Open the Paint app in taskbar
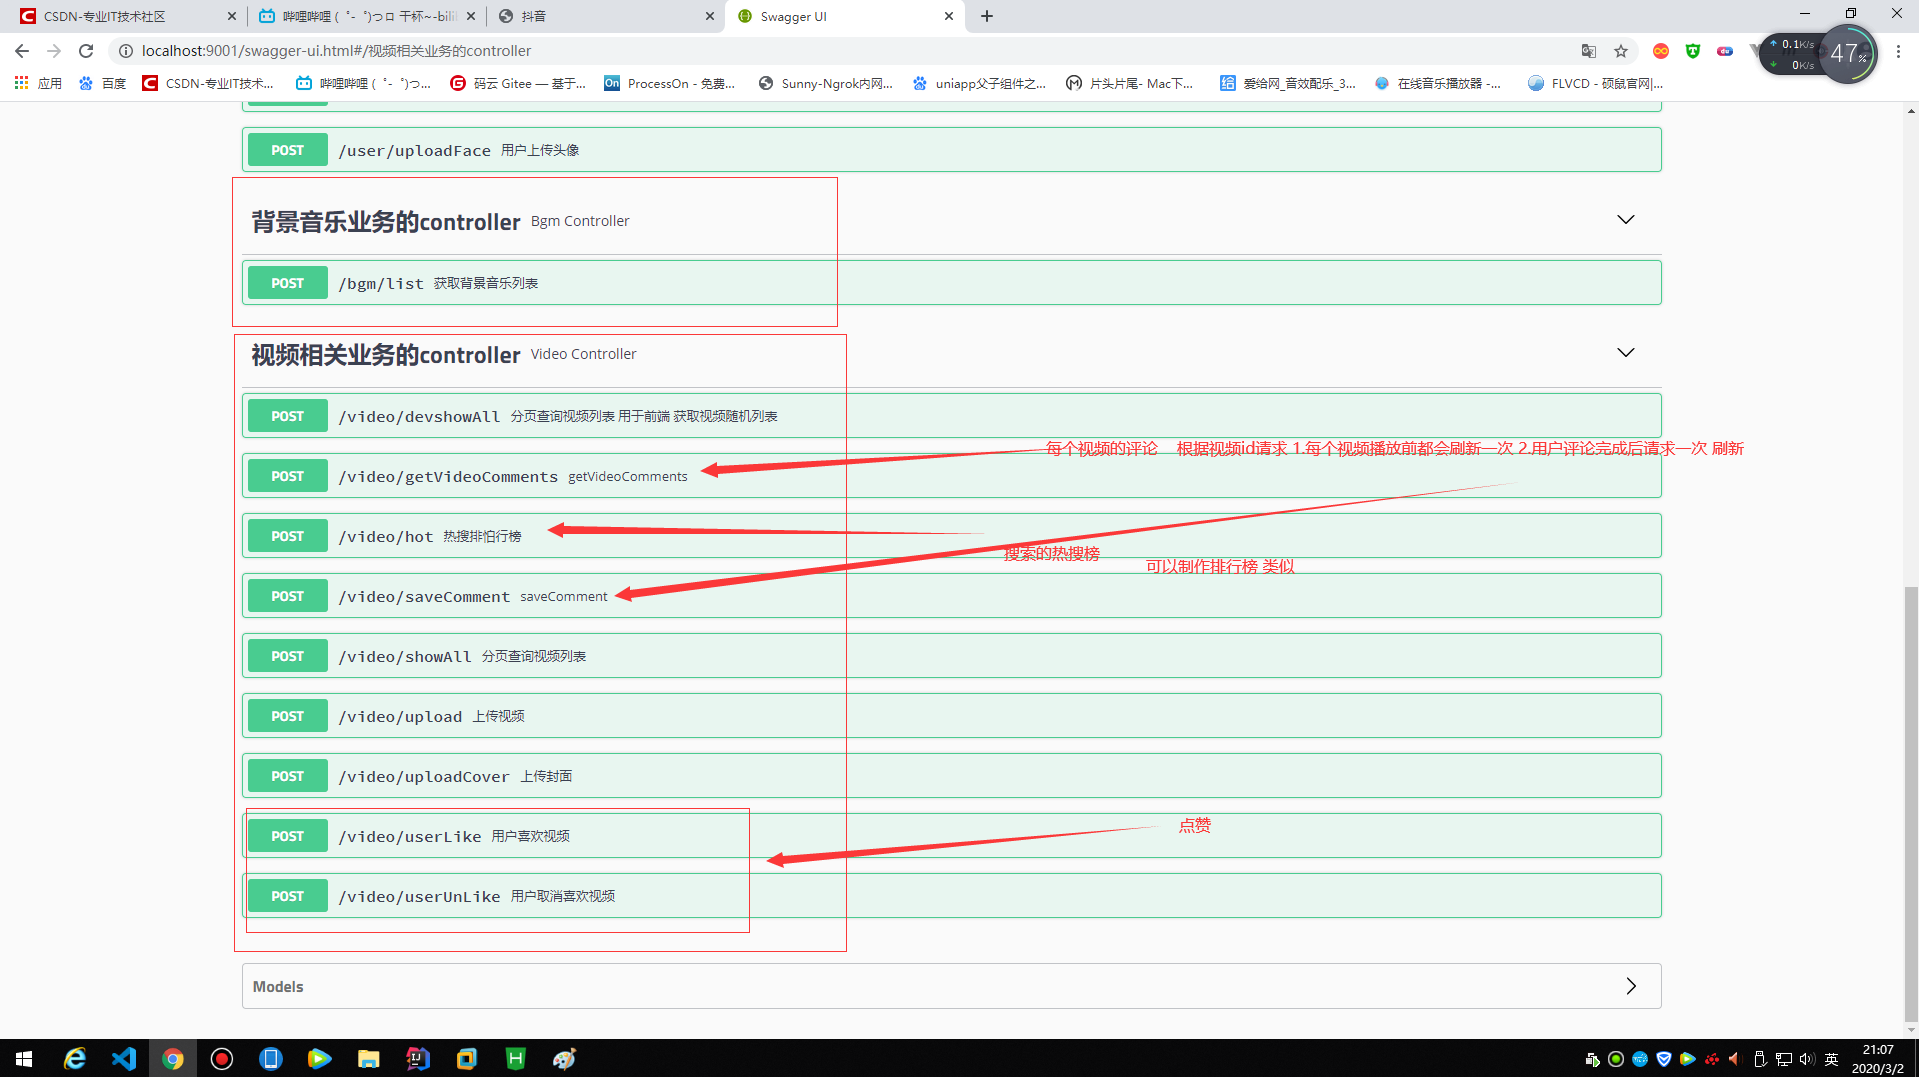Screen dimensions: 1919x1077 tap(565, 1058)
